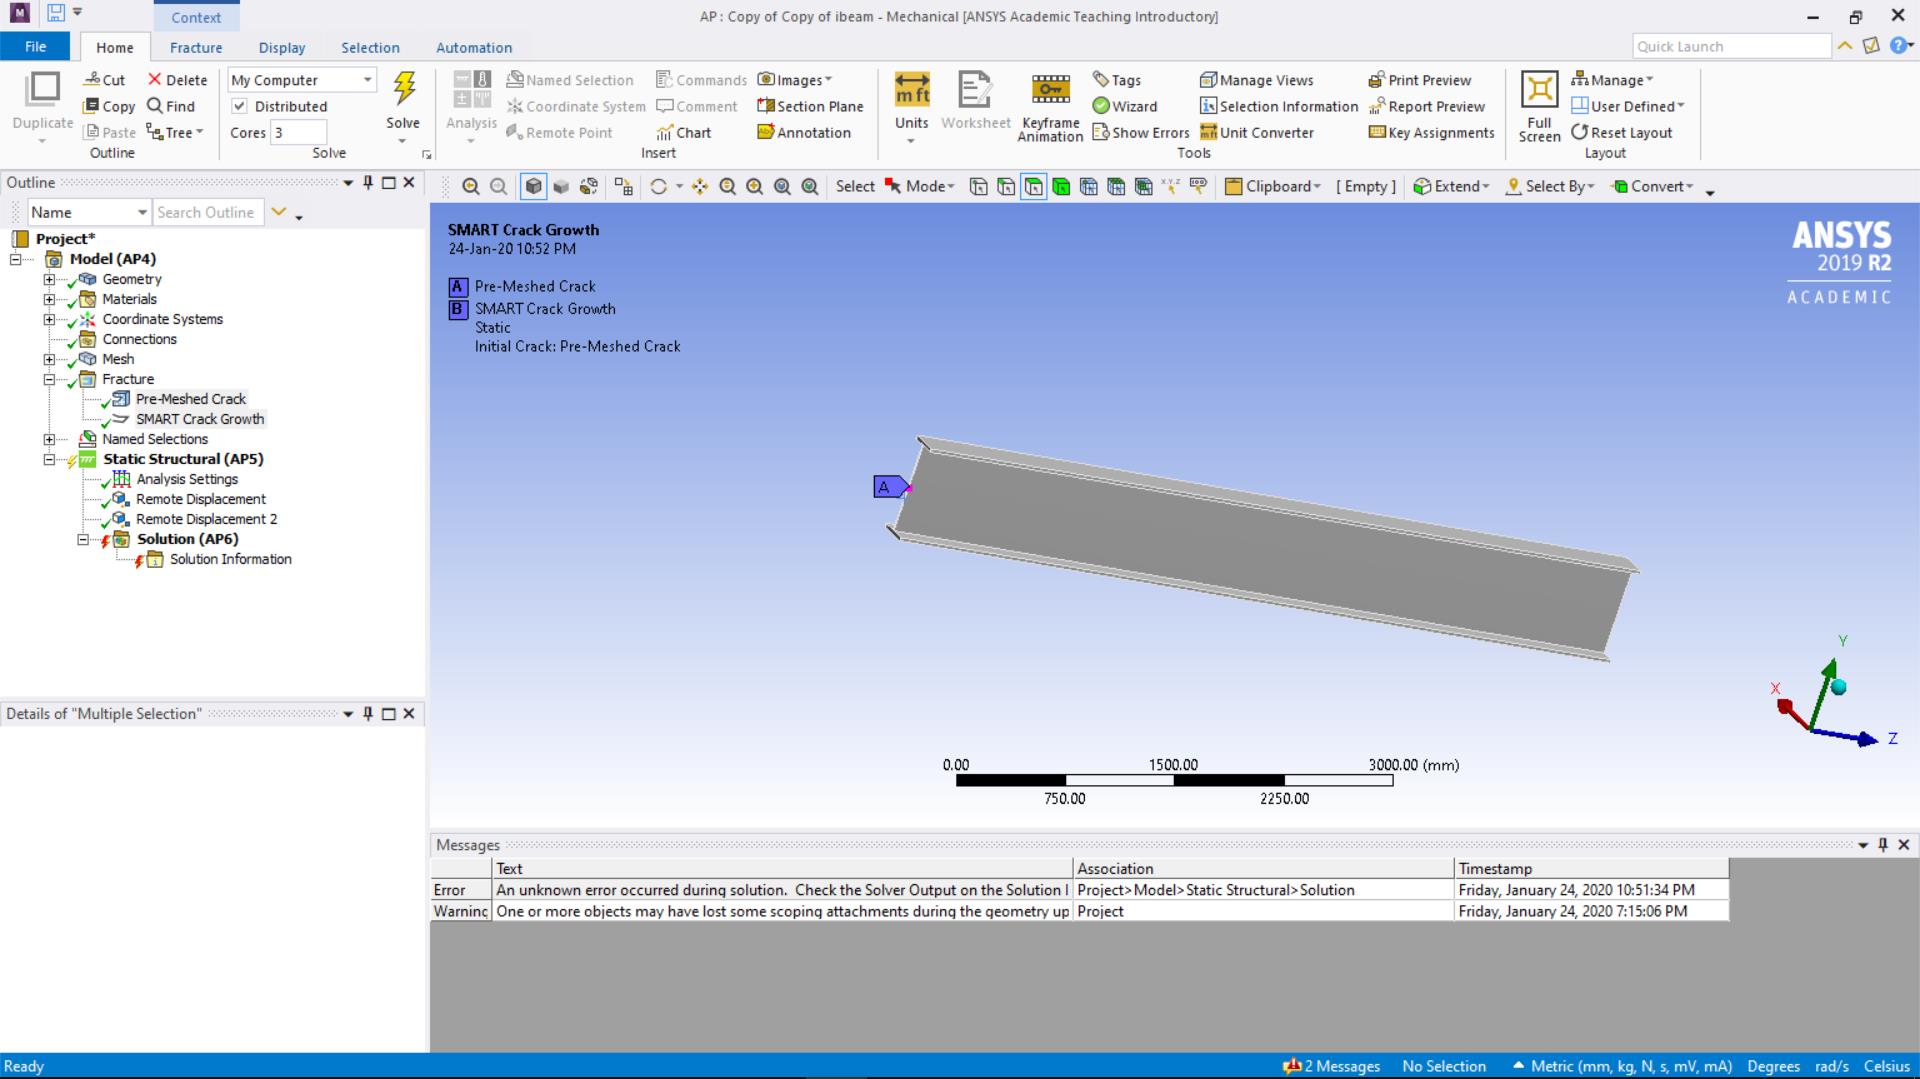
Task: Switch to the Display ribbon tab
Action: tap(282, 47)
